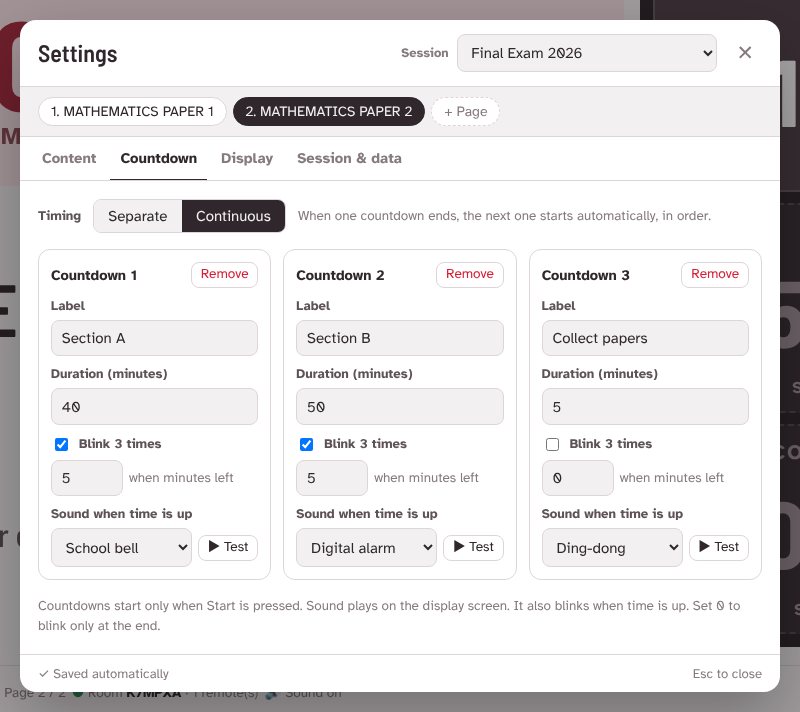The image size is (800, 712).
Task: Click the Esc to close hint
Action: [727, 674]
